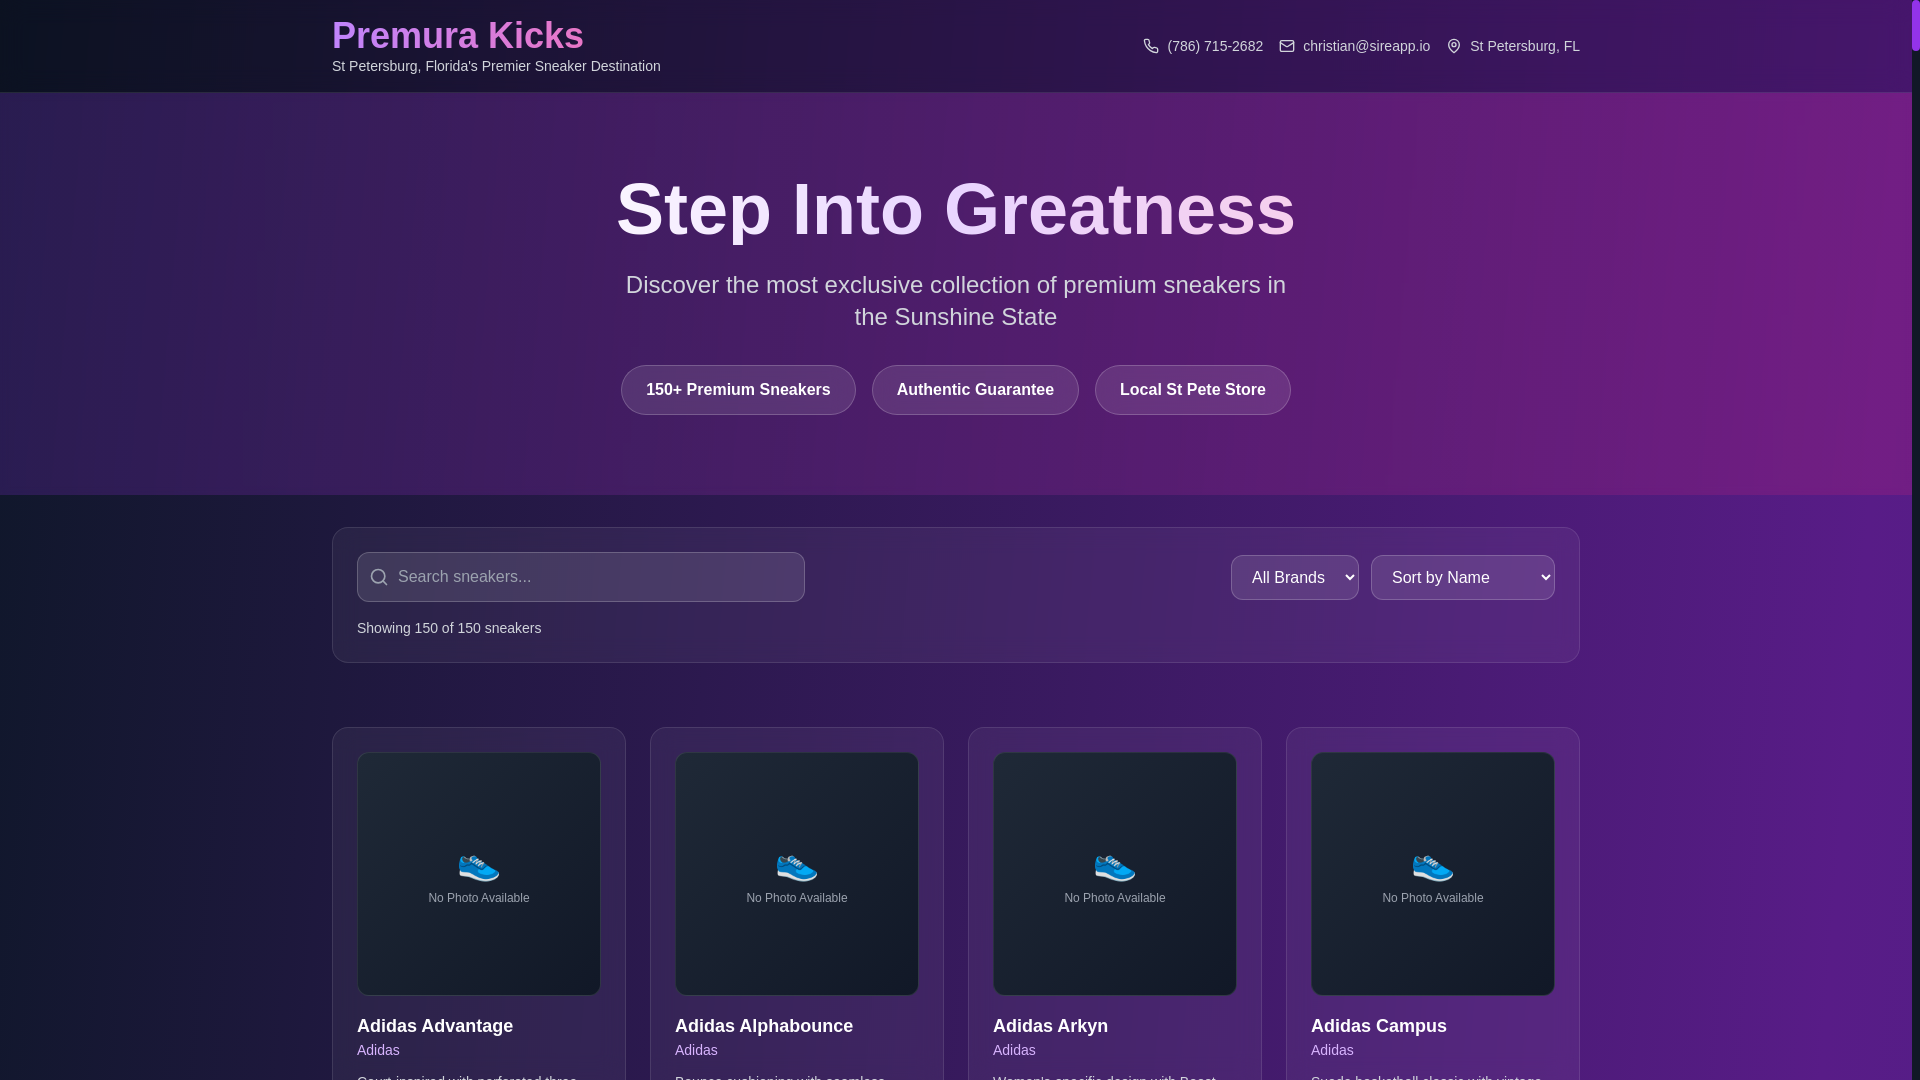Click the hero subtitle about Sunshine State
The width and height of the screenshot is (1920, 1080).
956,301
